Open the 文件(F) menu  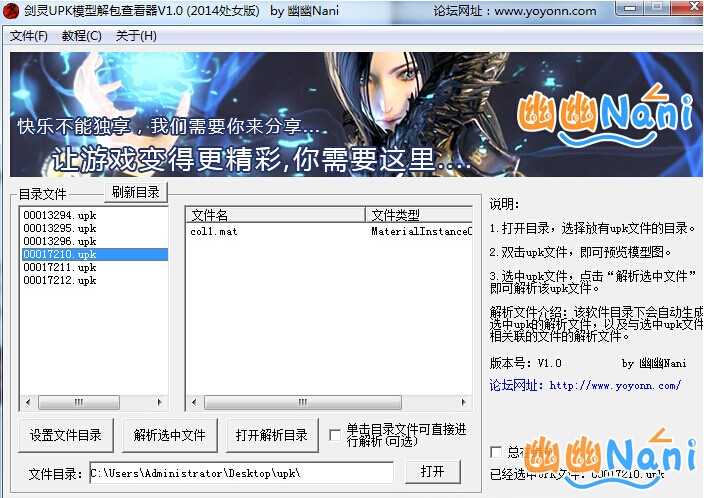pos(29,35)
